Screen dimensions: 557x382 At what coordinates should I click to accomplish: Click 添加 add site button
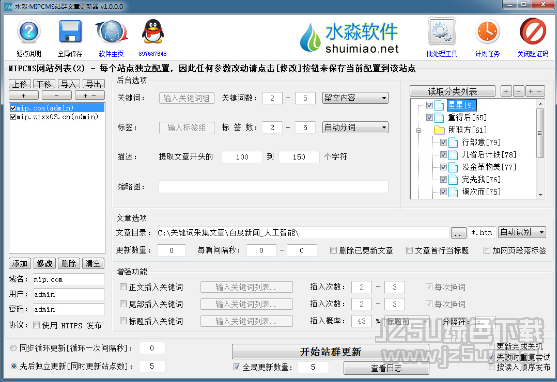pyautogui.click(x=20, y=264)
